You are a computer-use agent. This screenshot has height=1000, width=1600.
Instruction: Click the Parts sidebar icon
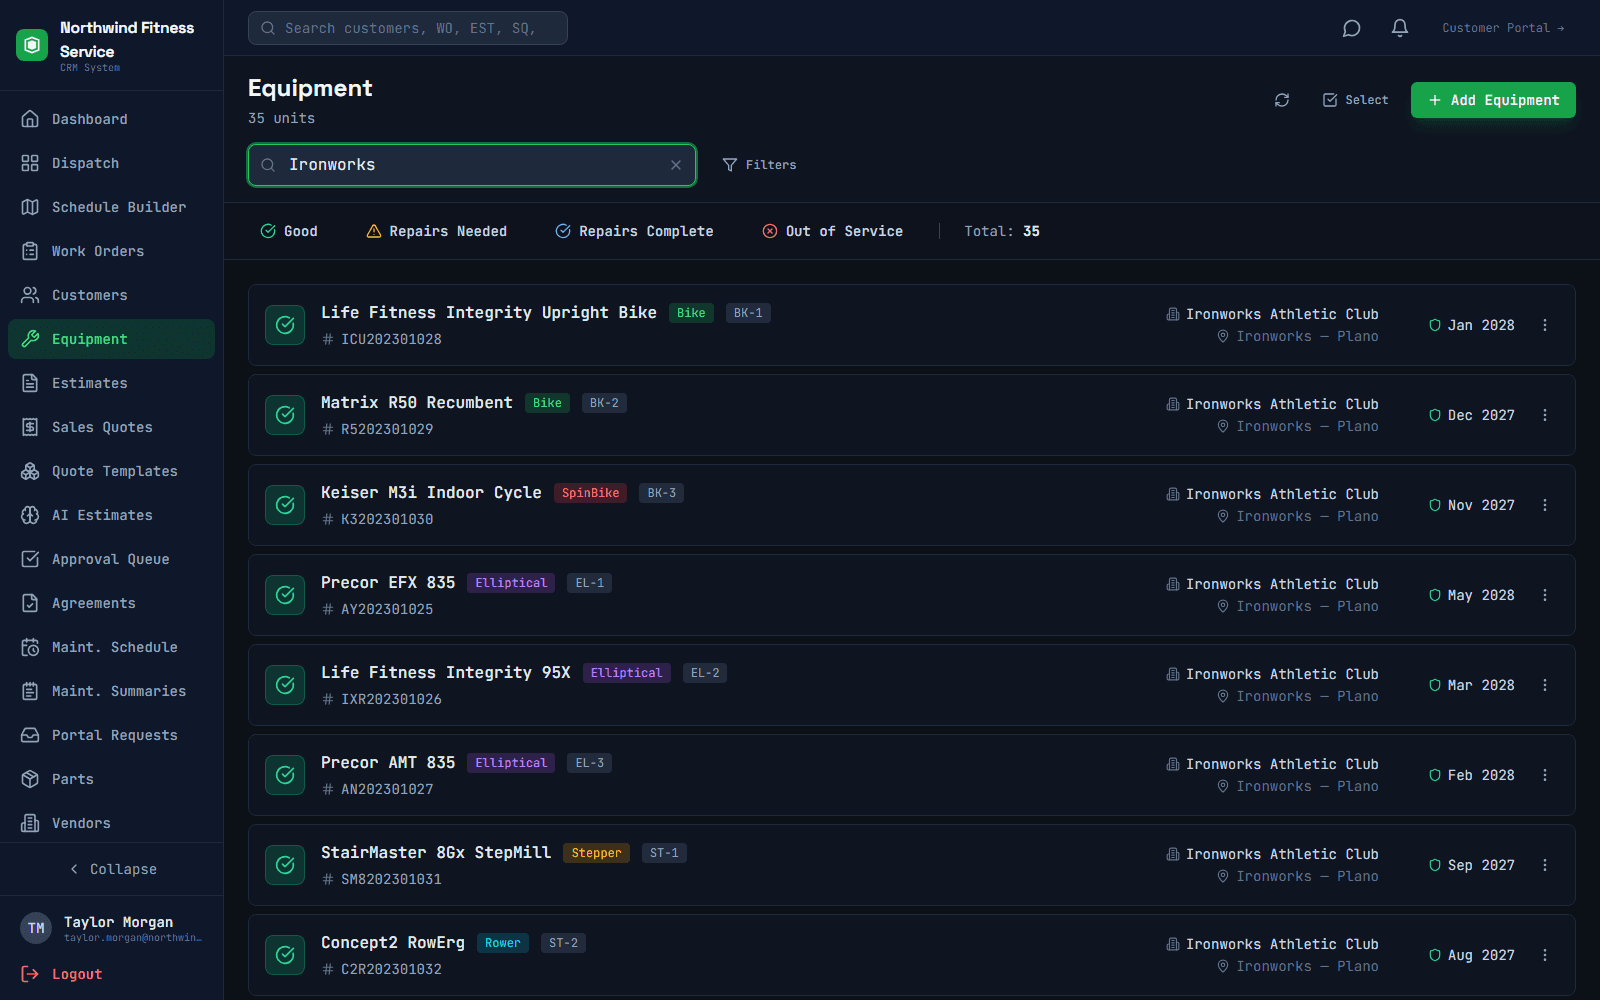point(30,779)
